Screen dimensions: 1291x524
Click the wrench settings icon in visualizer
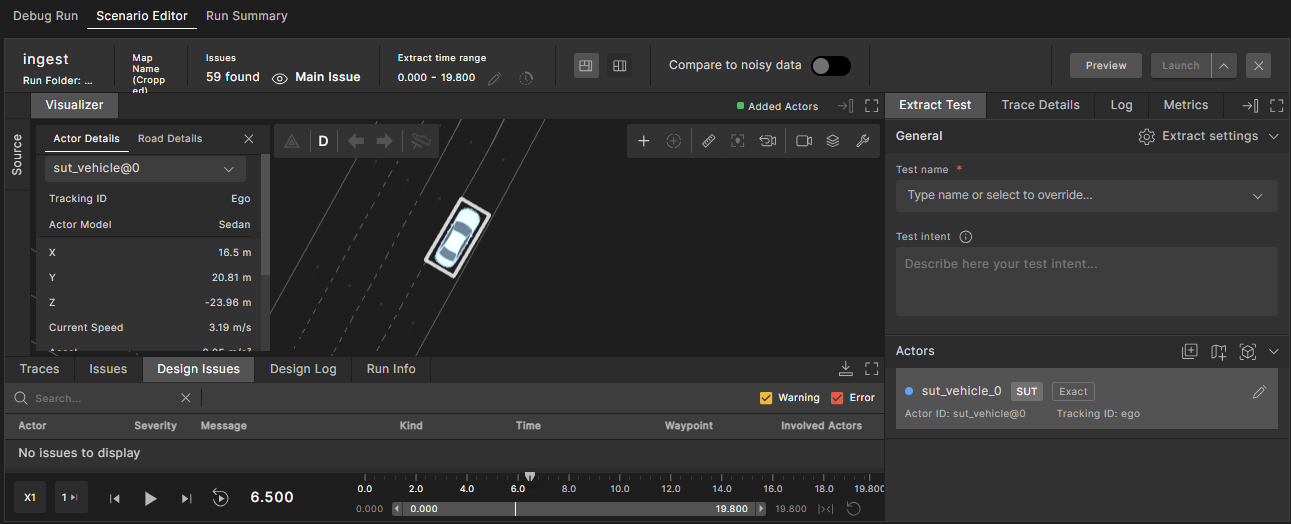pyautogui.click(x=862, y=141)
